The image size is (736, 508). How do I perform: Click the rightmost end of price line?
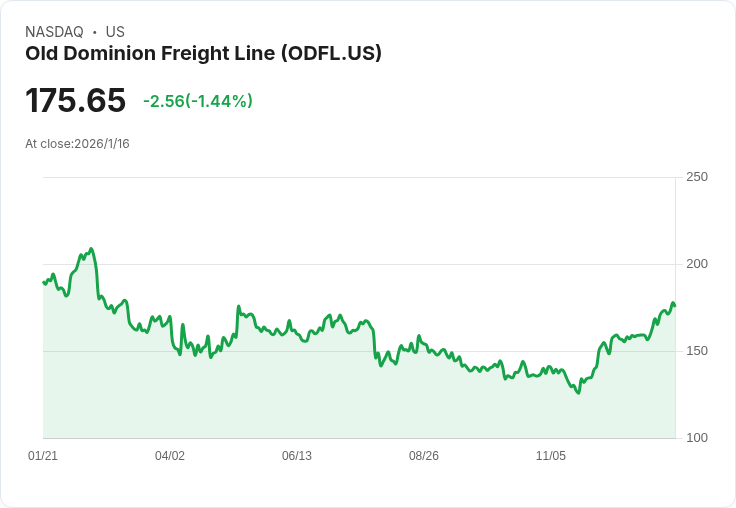675,305
